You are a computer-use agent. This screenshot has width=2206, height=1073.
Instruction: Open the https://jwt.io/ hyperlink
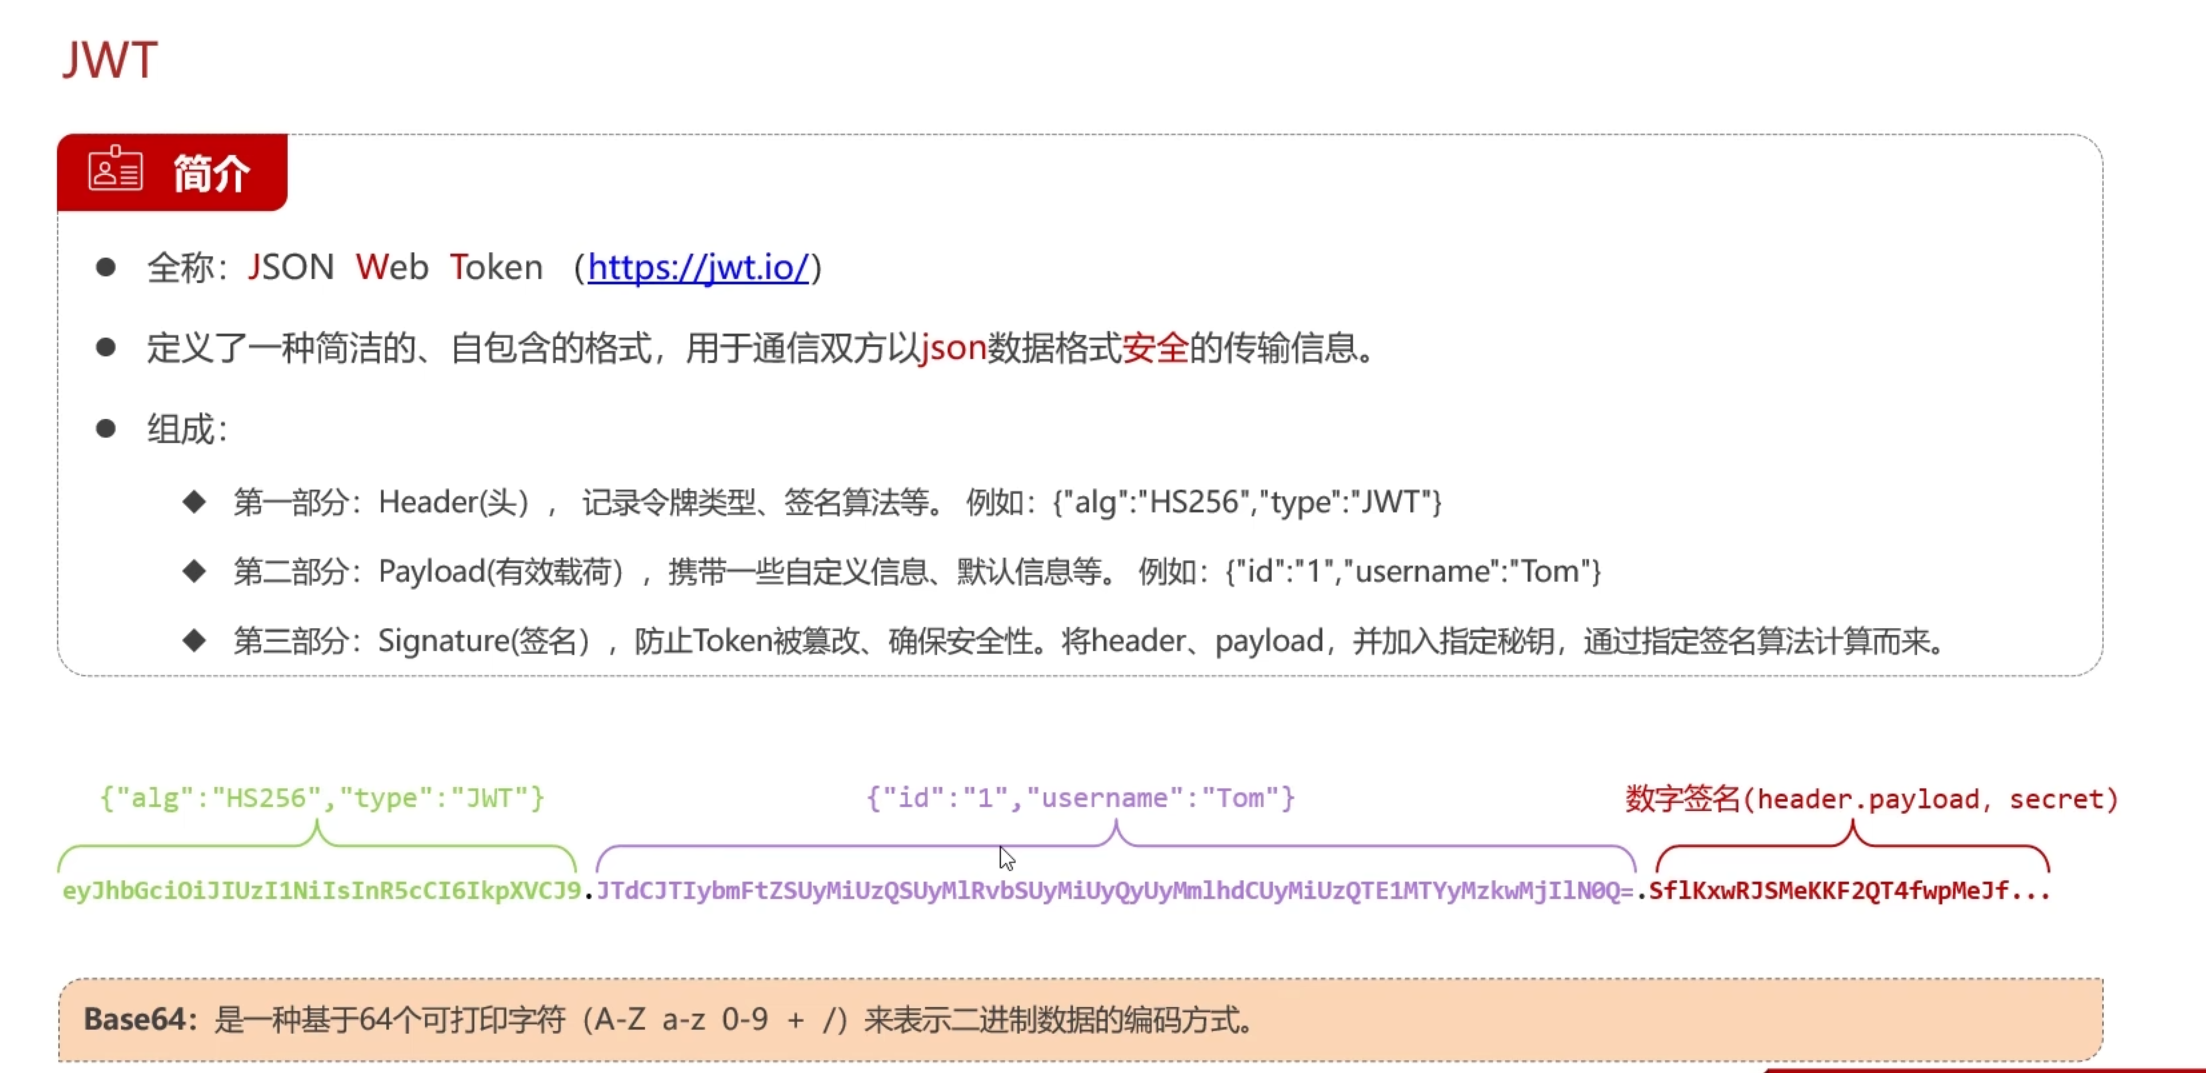[x=700, y=267]
